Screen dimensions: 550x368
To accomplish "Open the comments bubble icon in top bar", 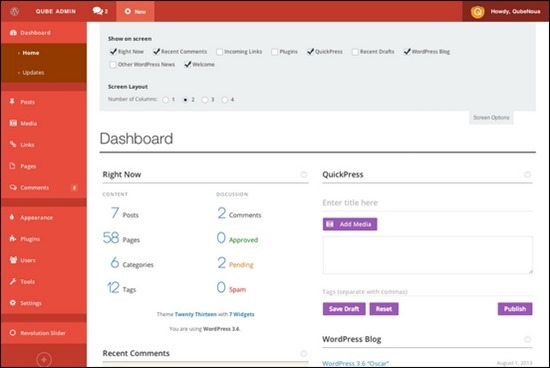I will [x=98, y=11].
